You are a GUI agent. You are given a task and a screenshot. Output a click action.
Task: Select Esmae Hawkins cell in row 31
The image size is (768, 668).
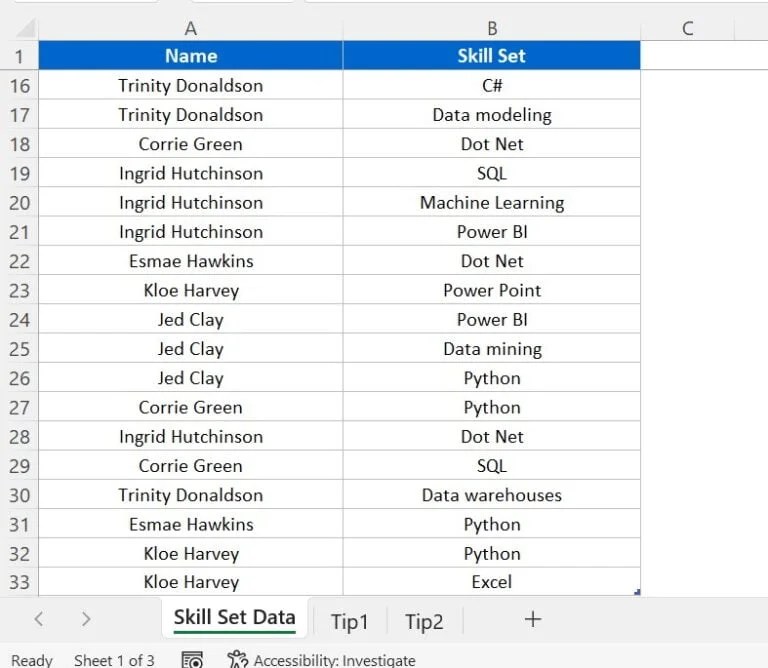point(191,524)
